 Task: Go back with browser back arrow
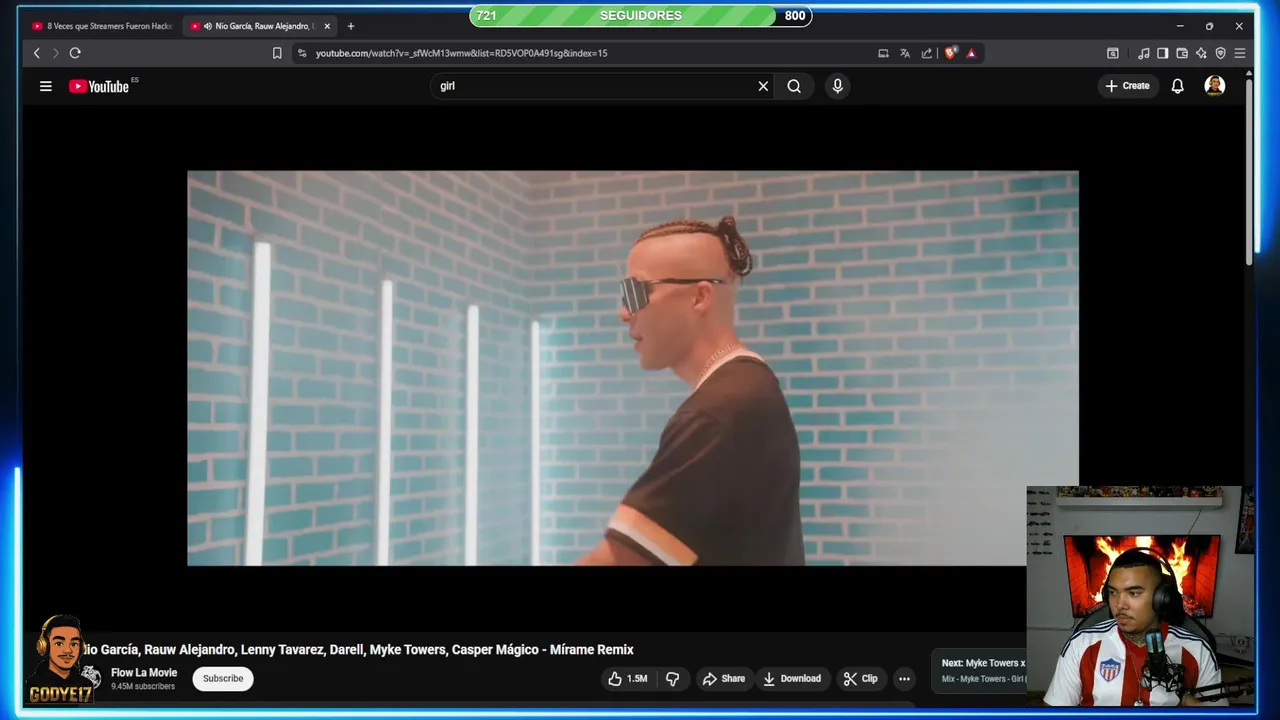[37, 53]
